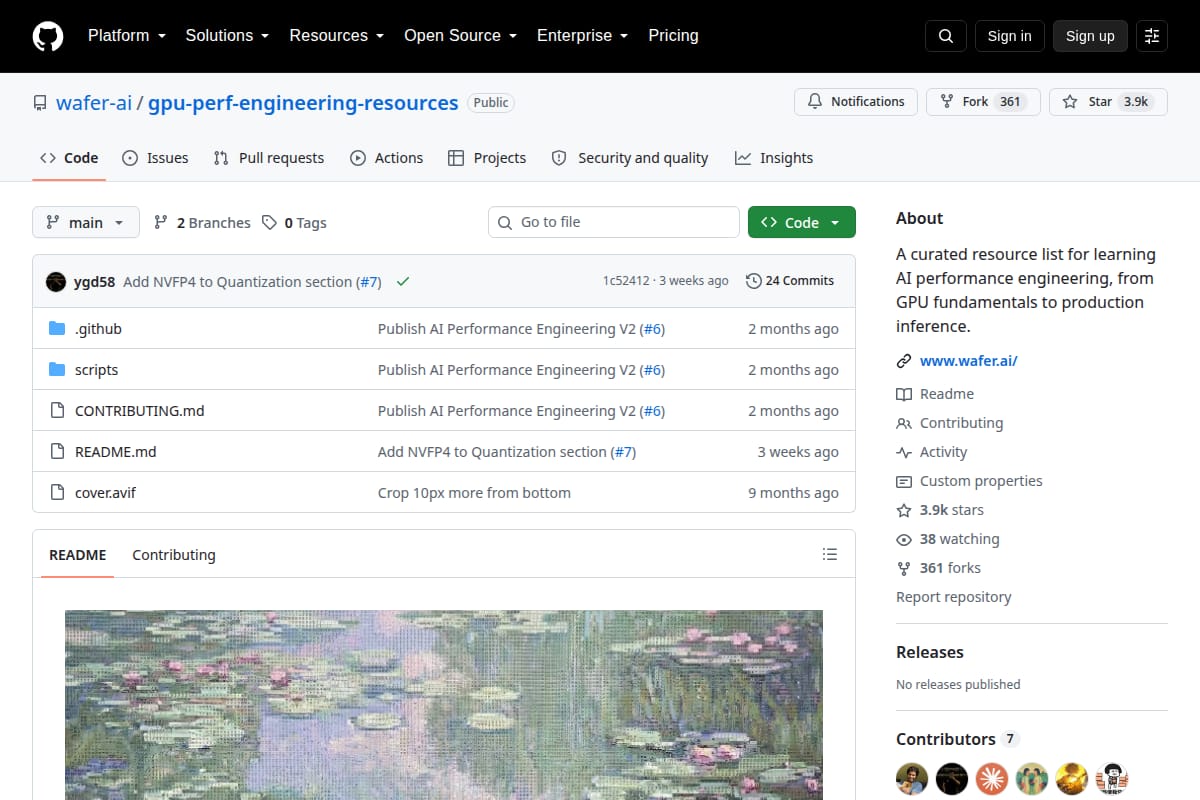Click Report repository link
The image size is (1200, 800).
(x=954, y=597)
